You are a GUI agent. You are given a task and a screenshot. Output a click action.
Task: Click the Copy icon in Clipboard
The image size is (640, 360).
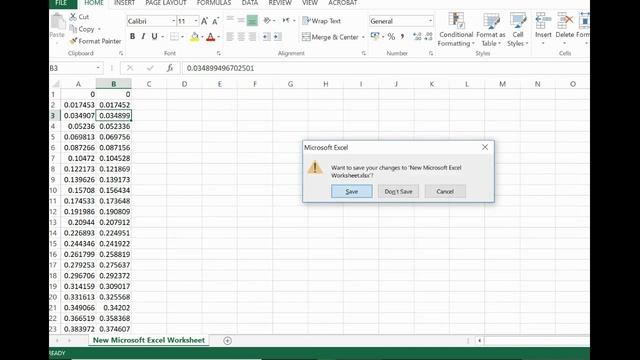(x=73, y=29)
